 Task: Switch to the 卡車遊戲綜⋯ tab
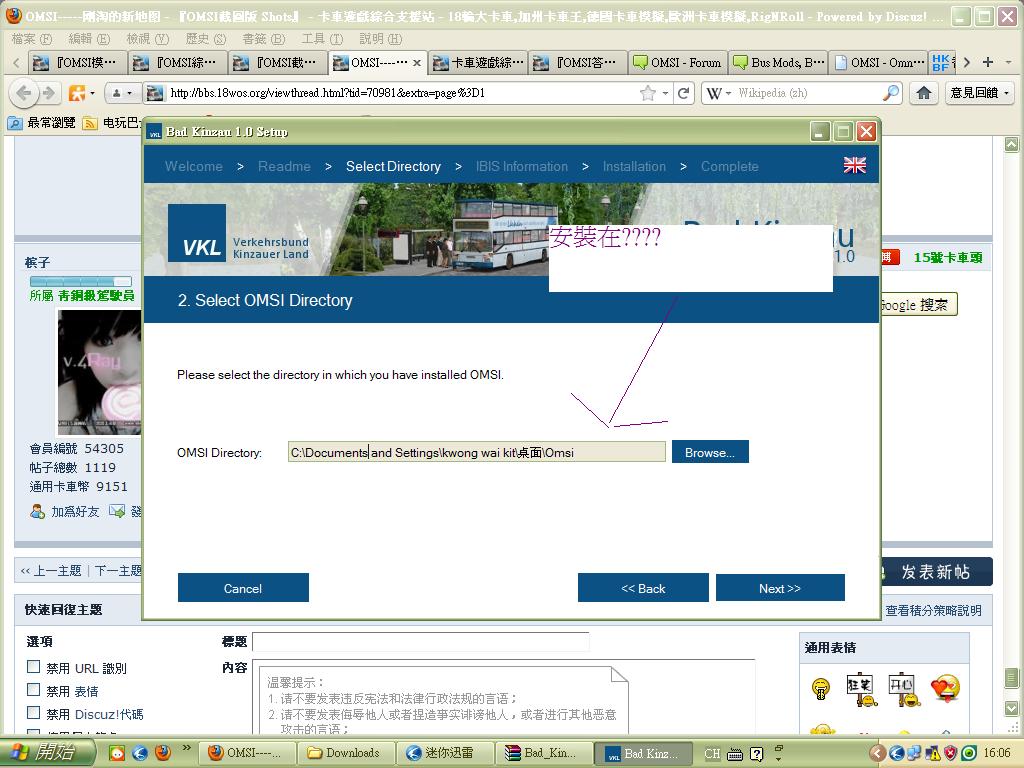pos(479,63)
